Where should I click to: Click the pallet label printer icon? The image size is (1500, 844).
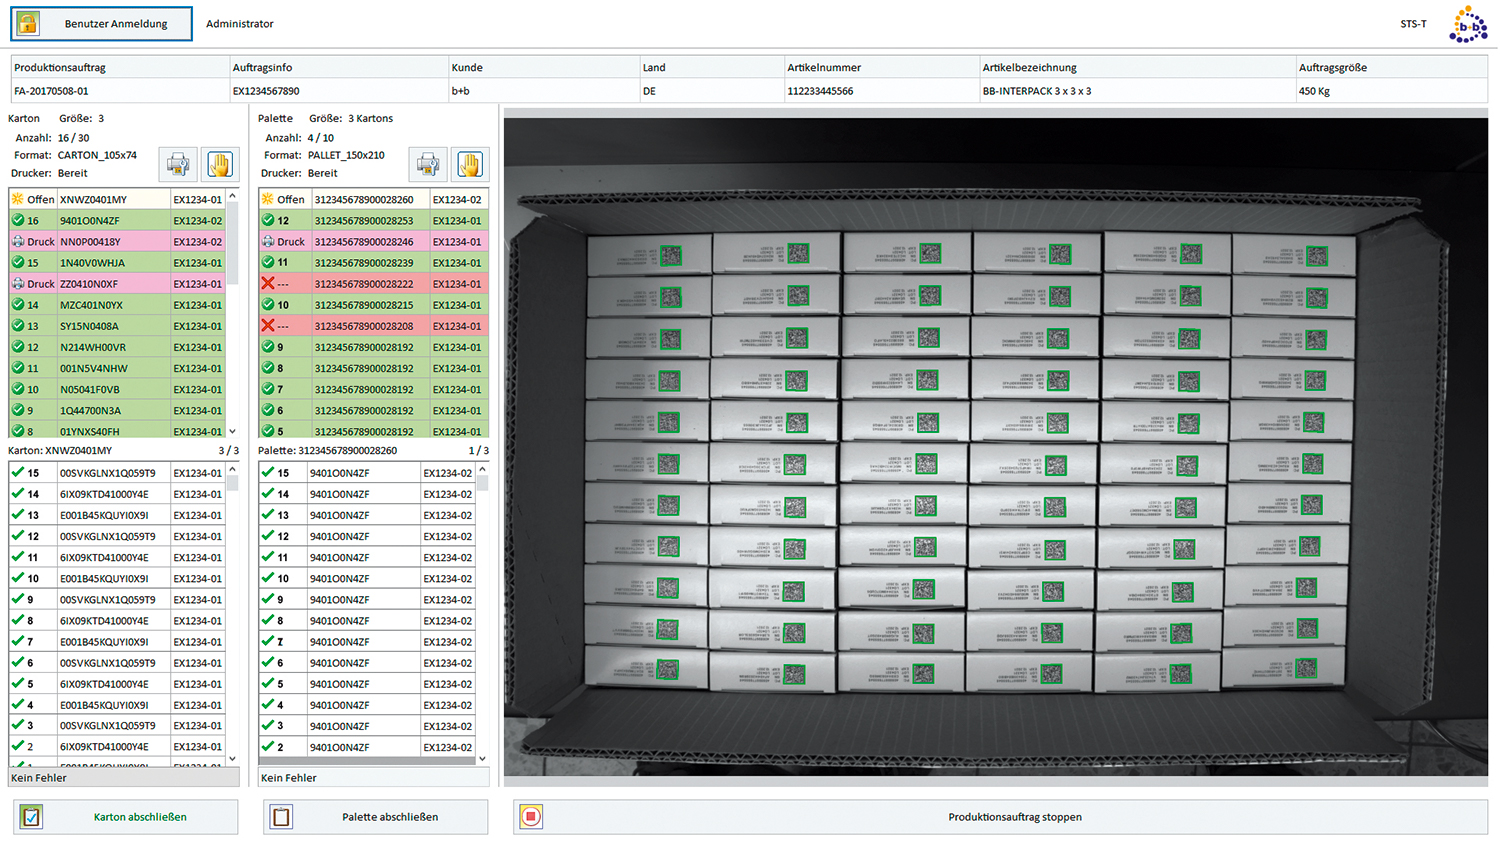click(x=428, y=164)
